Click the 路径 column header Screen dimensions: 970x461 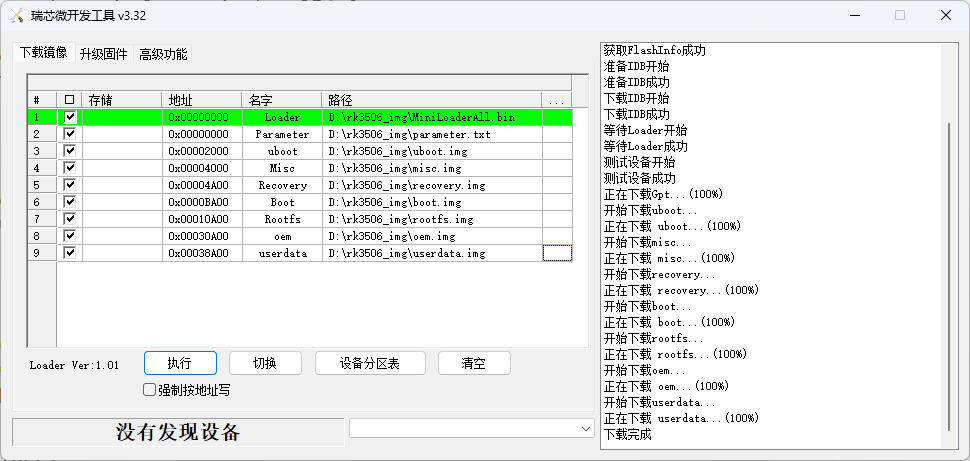[432, 100]
